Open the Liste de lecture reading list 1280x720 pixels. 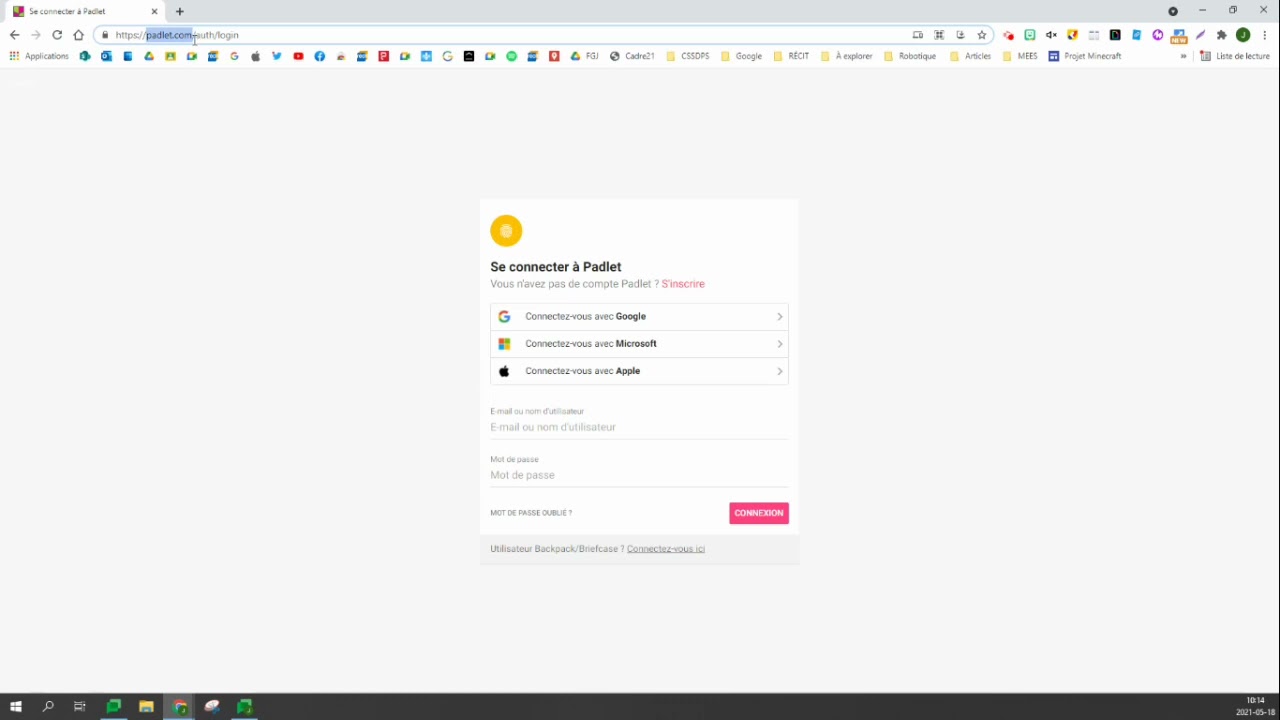(x=1235, y=56)
